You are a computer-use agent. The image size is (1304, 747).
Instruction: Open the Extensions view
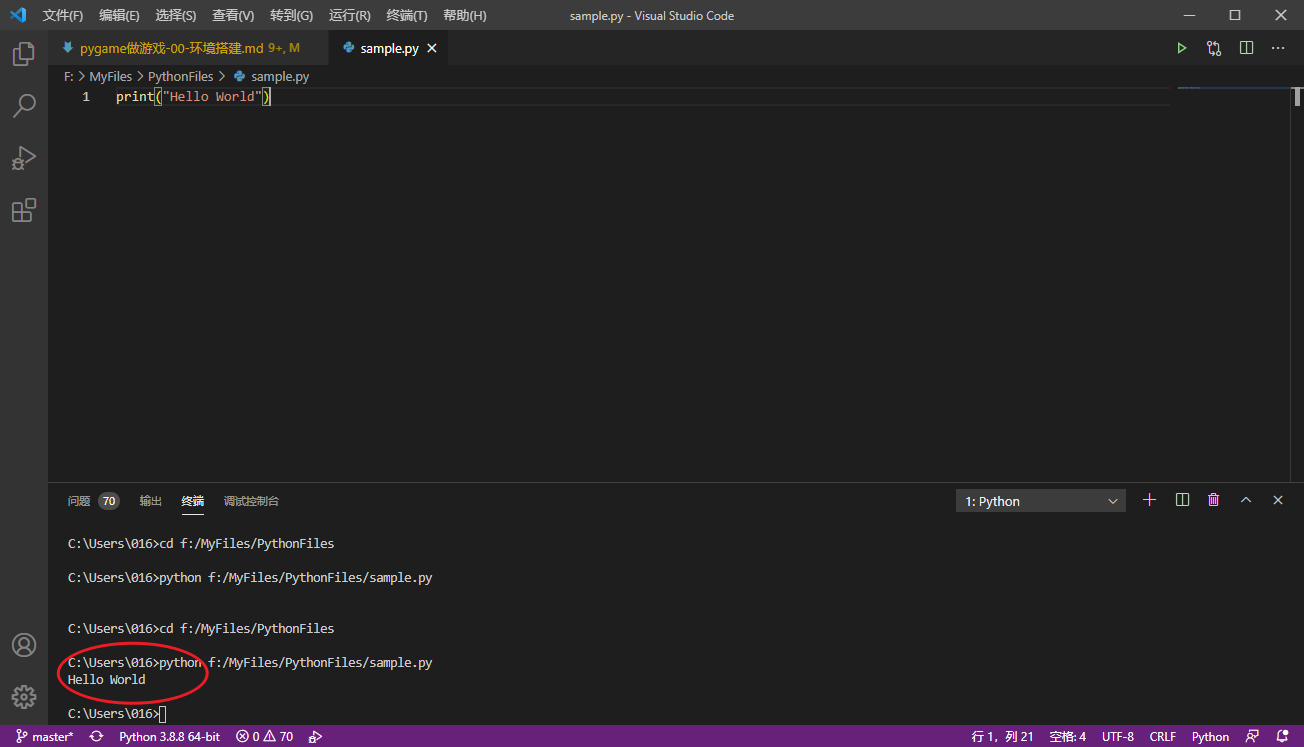point(24,210)
